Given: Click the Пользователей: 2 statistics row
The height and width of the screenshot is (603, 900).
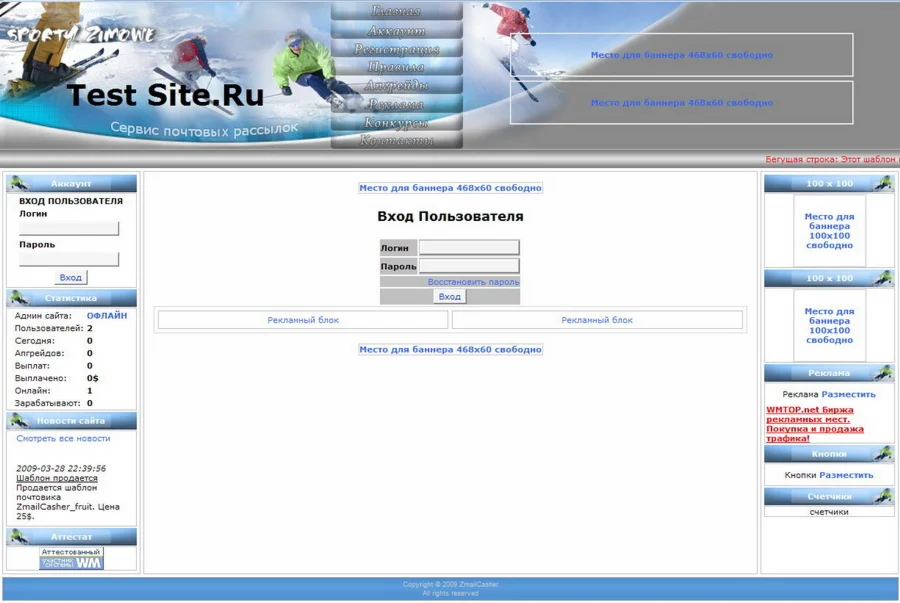Looking at the screenshot, I should 54,328.
